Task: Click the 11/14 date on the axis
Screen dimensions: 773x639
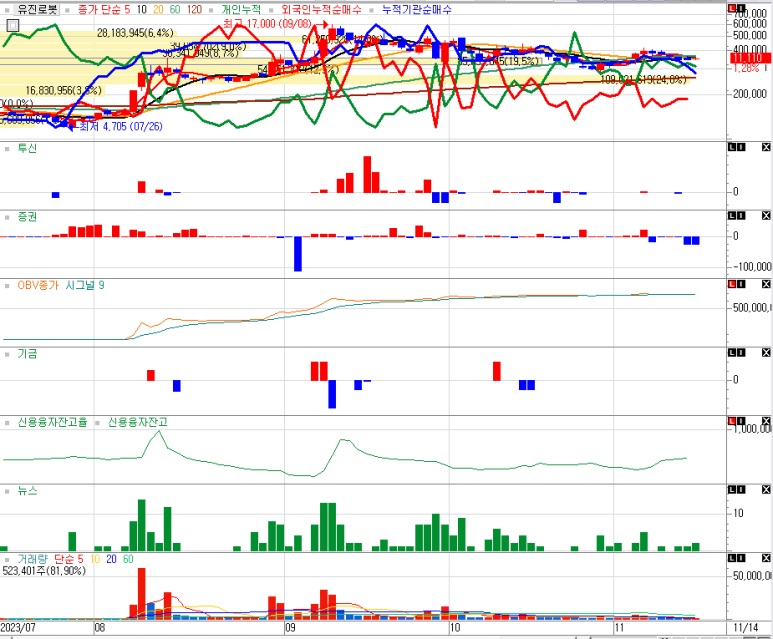Action: coord(745,627)
